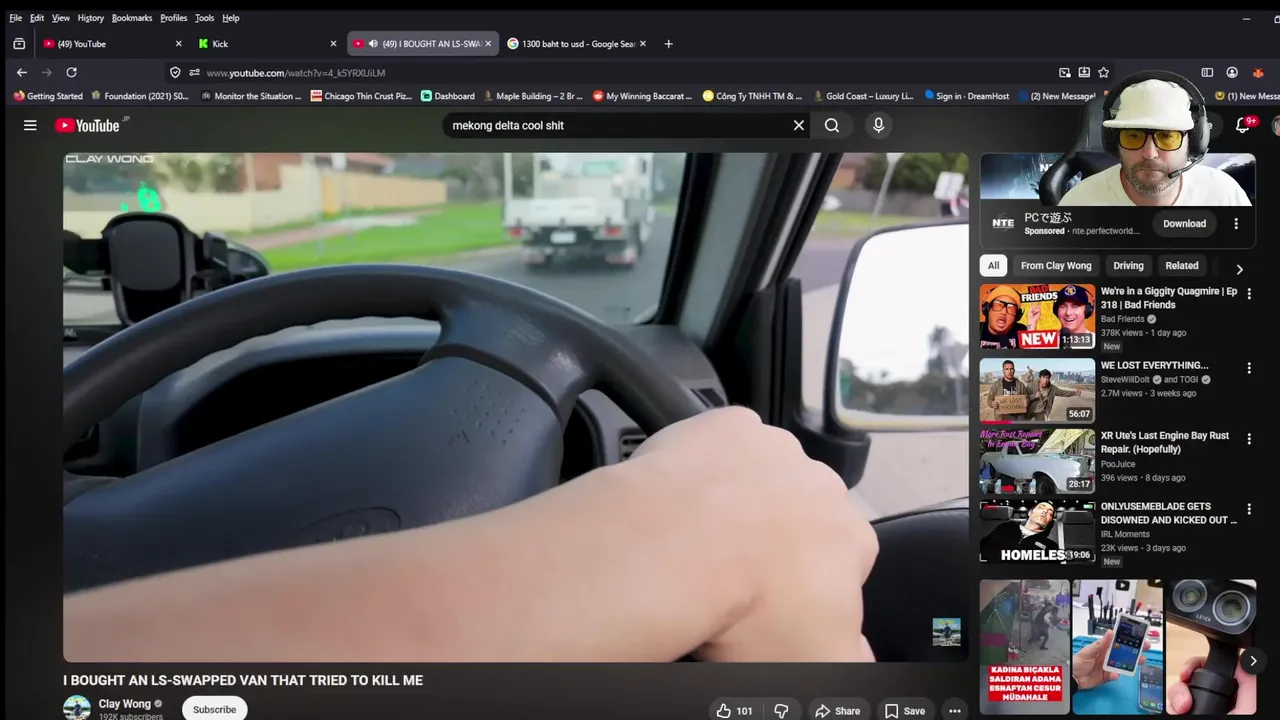1280x720 pixels.
Task: Click the search magnifier button
Action: (832, 125)
